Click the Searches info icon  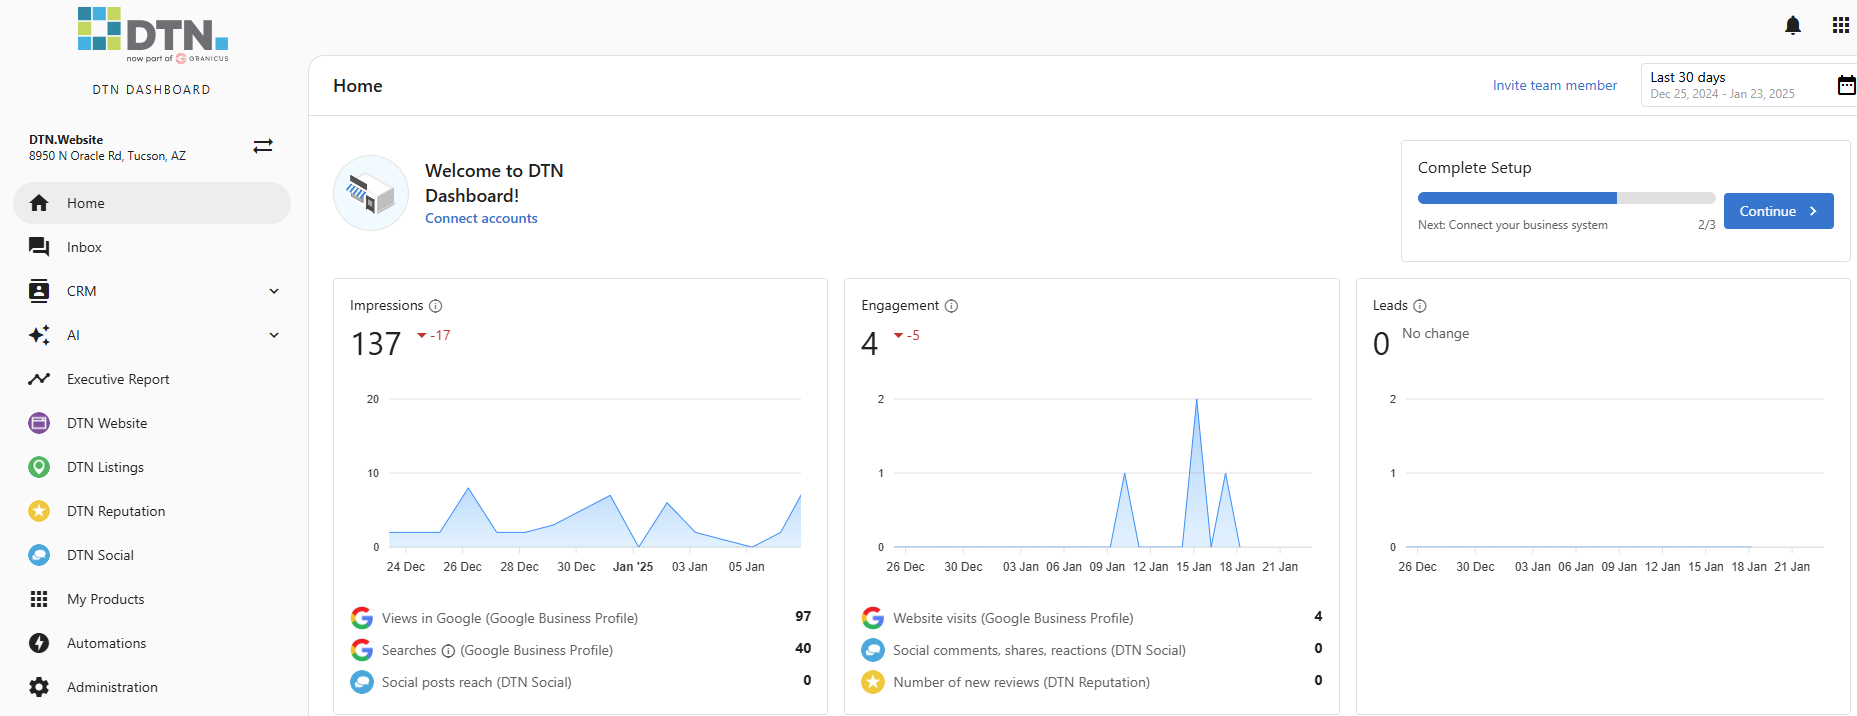coord(448,651)
